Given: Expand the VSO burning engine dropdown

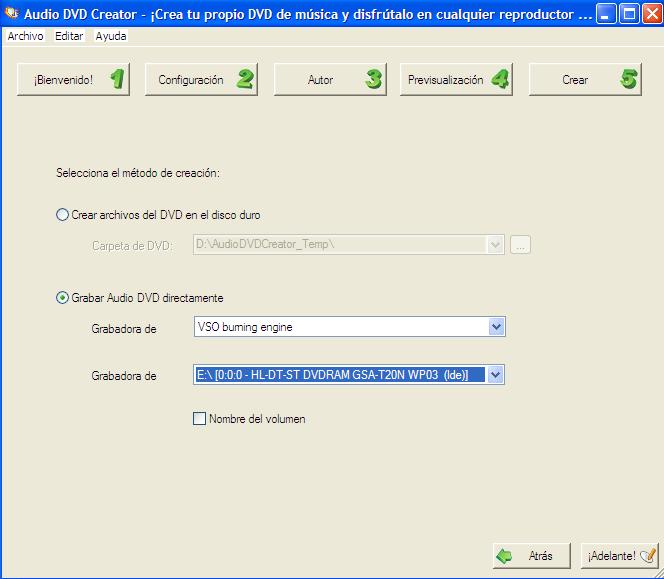Looking at the screenshot, I should [x=496, y=327].
